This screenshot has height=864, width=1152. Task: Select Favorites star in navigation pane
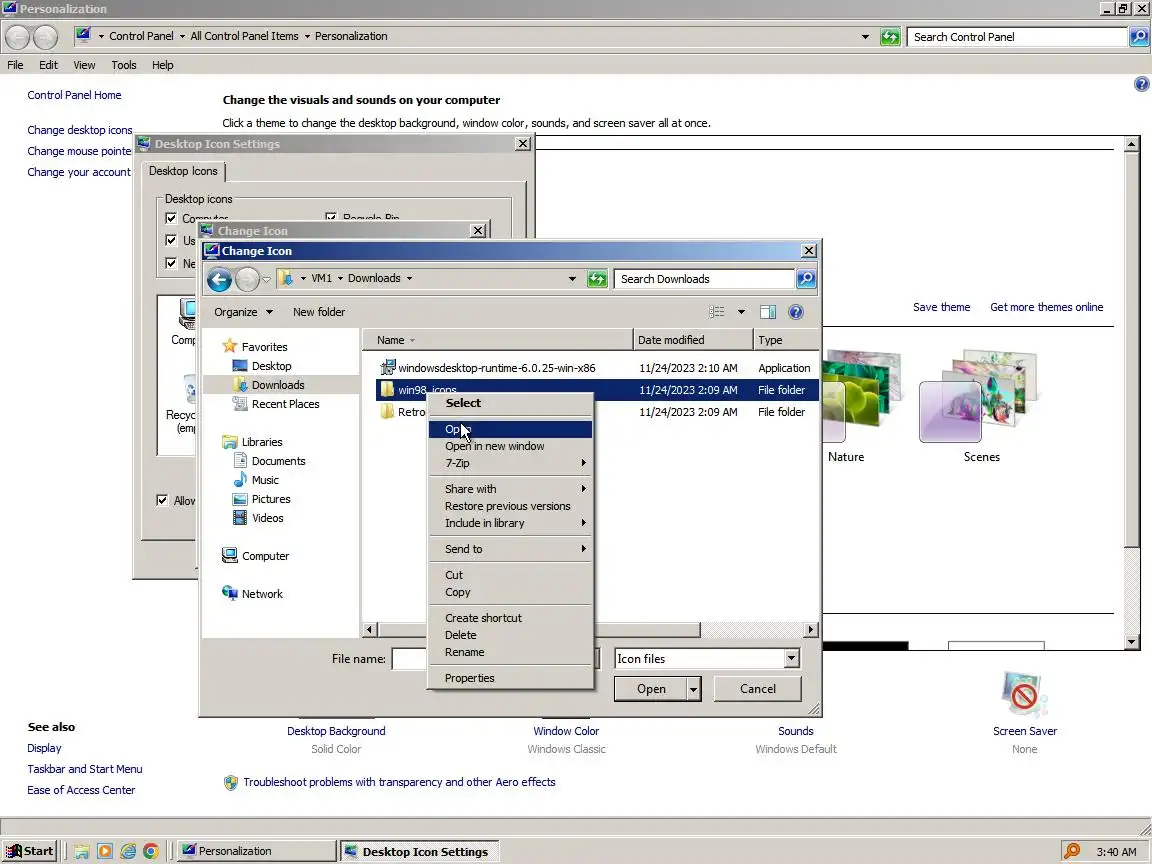point(230,346)
